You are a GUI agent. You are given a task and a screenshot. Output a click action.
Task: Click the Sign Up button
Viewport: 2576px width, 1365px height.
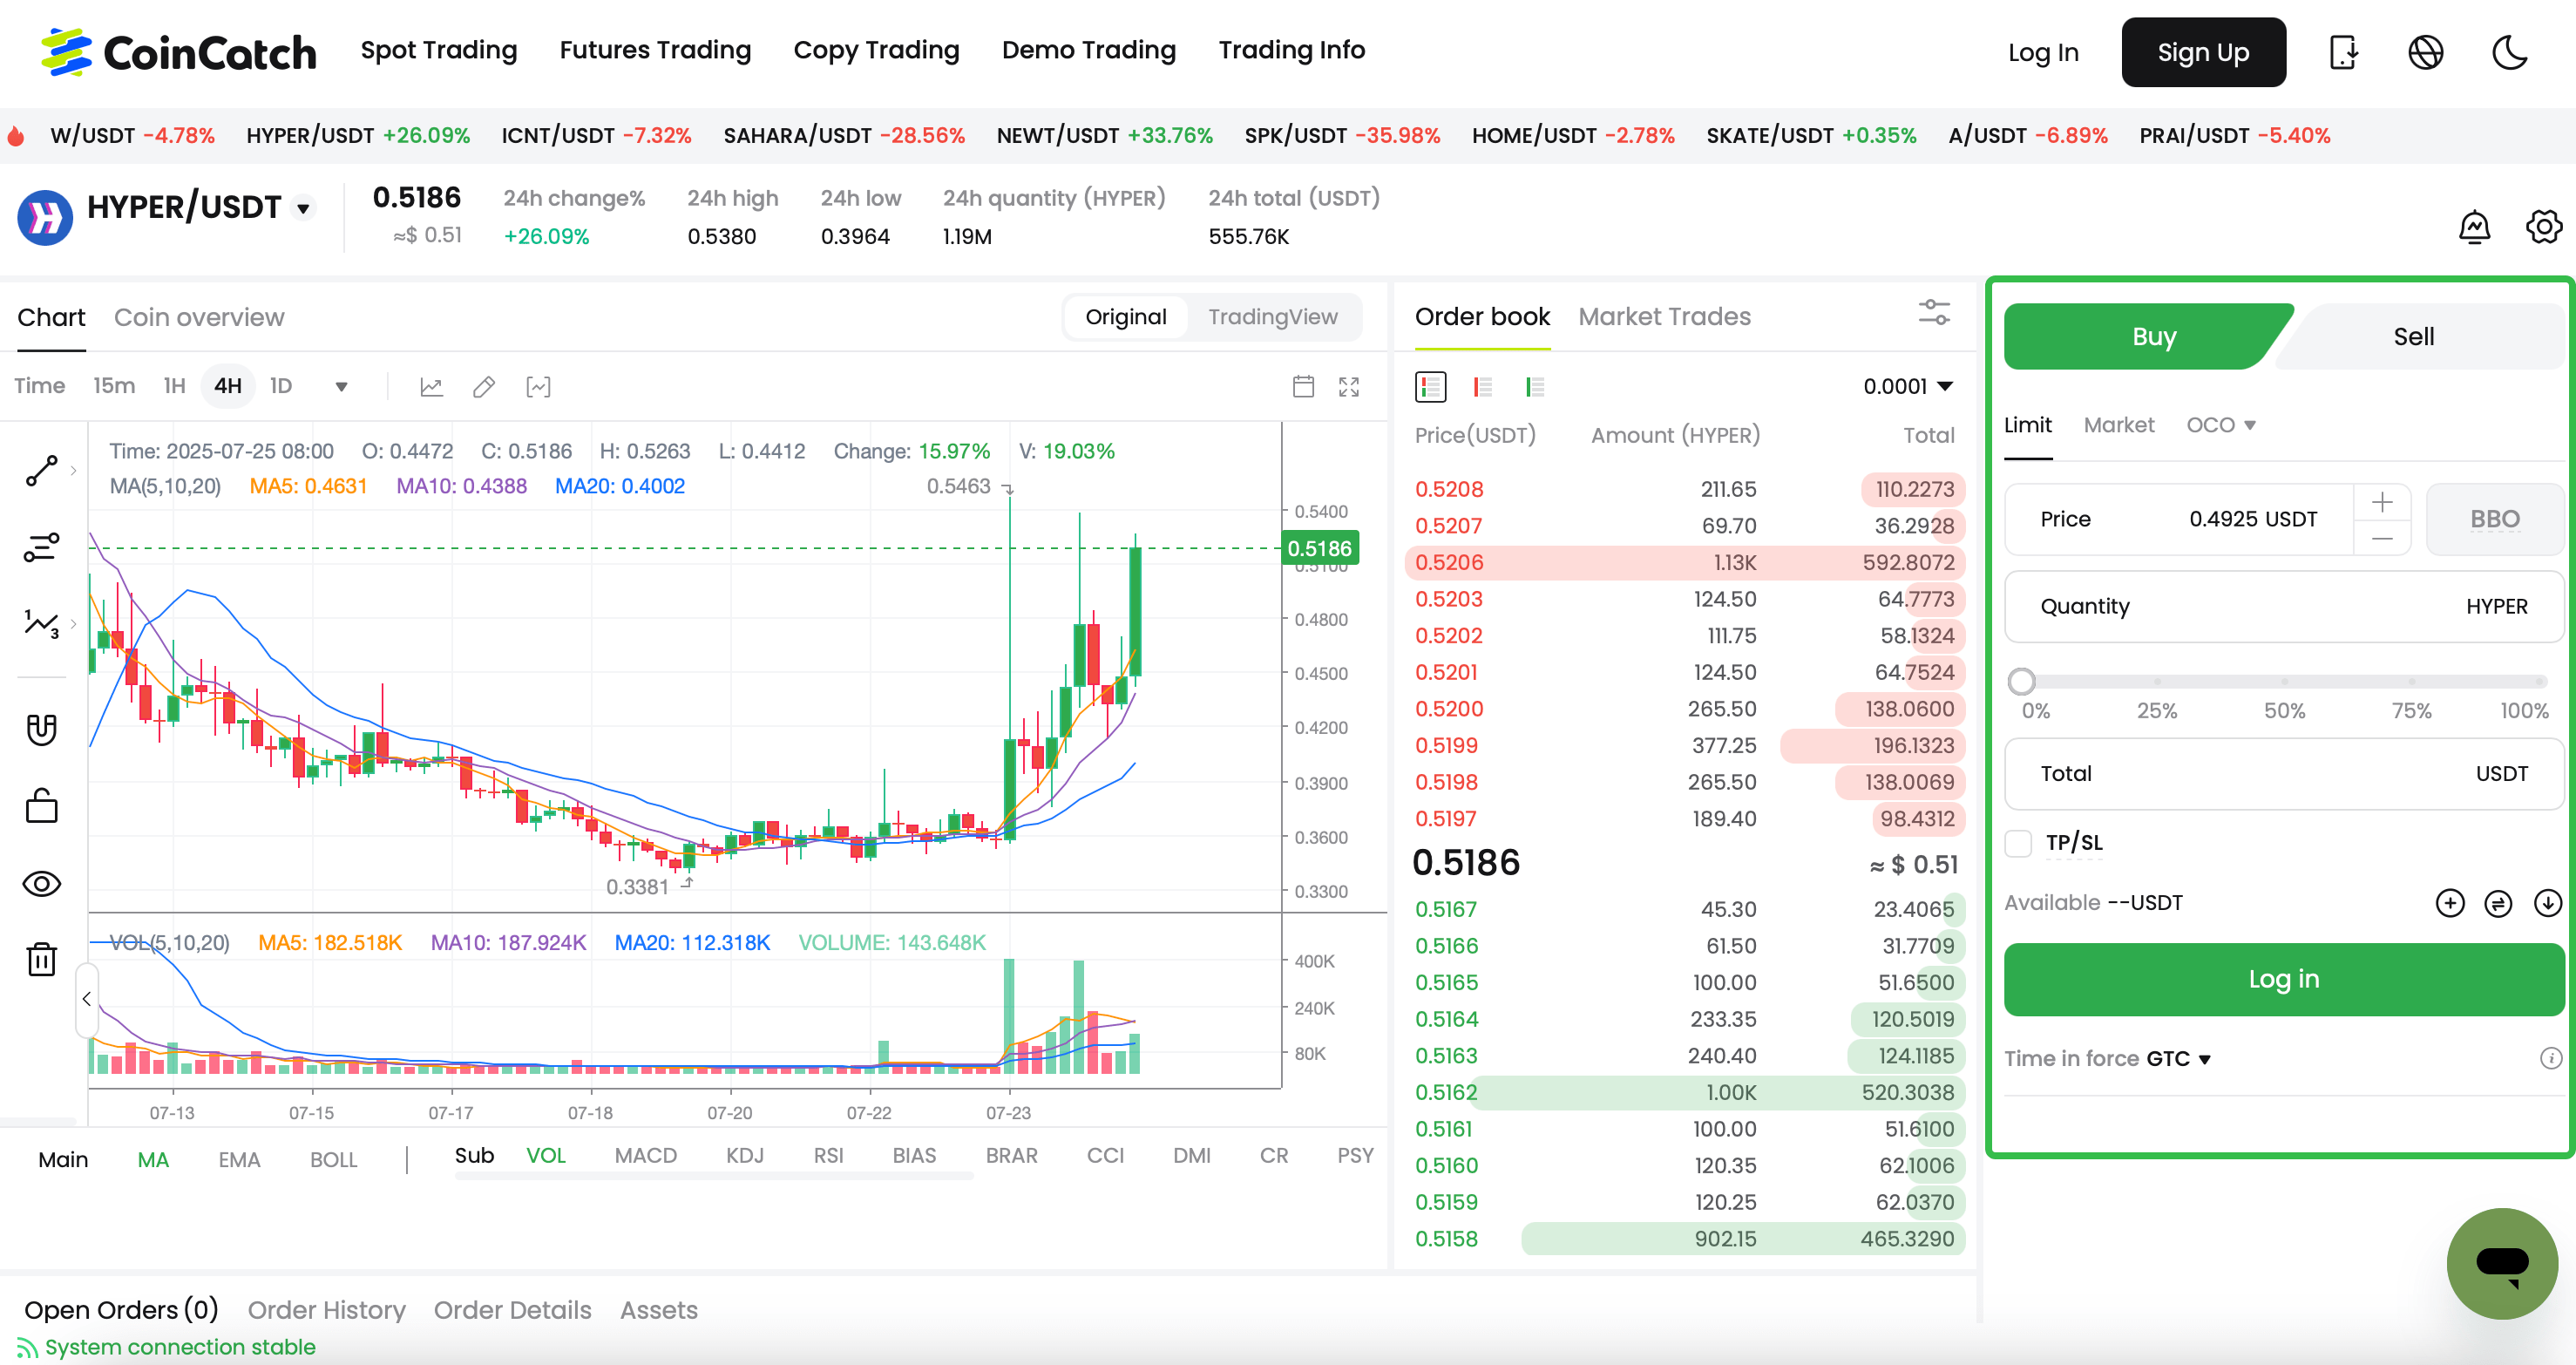pyautogui.click(x=2203, y=52)
